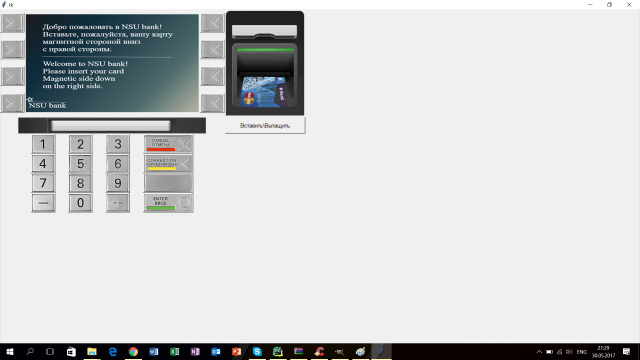Open Task View from the taskbar

(50, 351)
